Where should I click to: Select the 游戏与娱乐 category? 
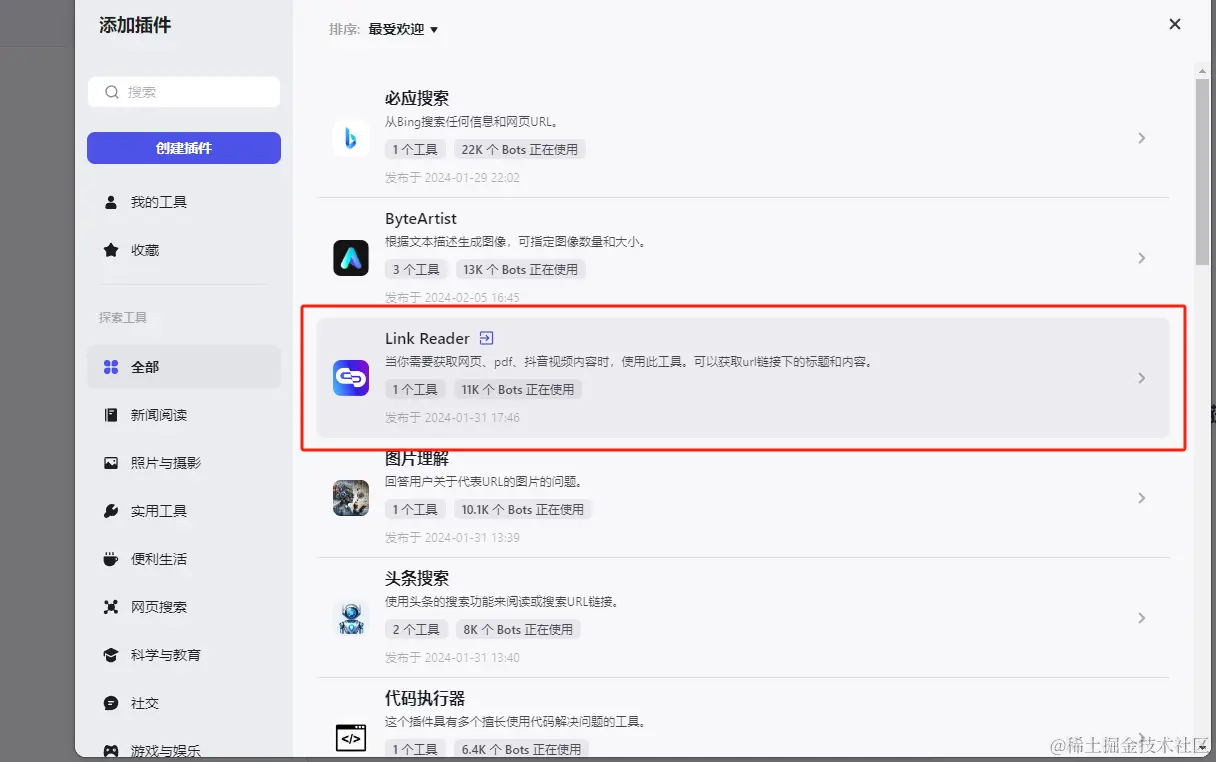point(184,748)
